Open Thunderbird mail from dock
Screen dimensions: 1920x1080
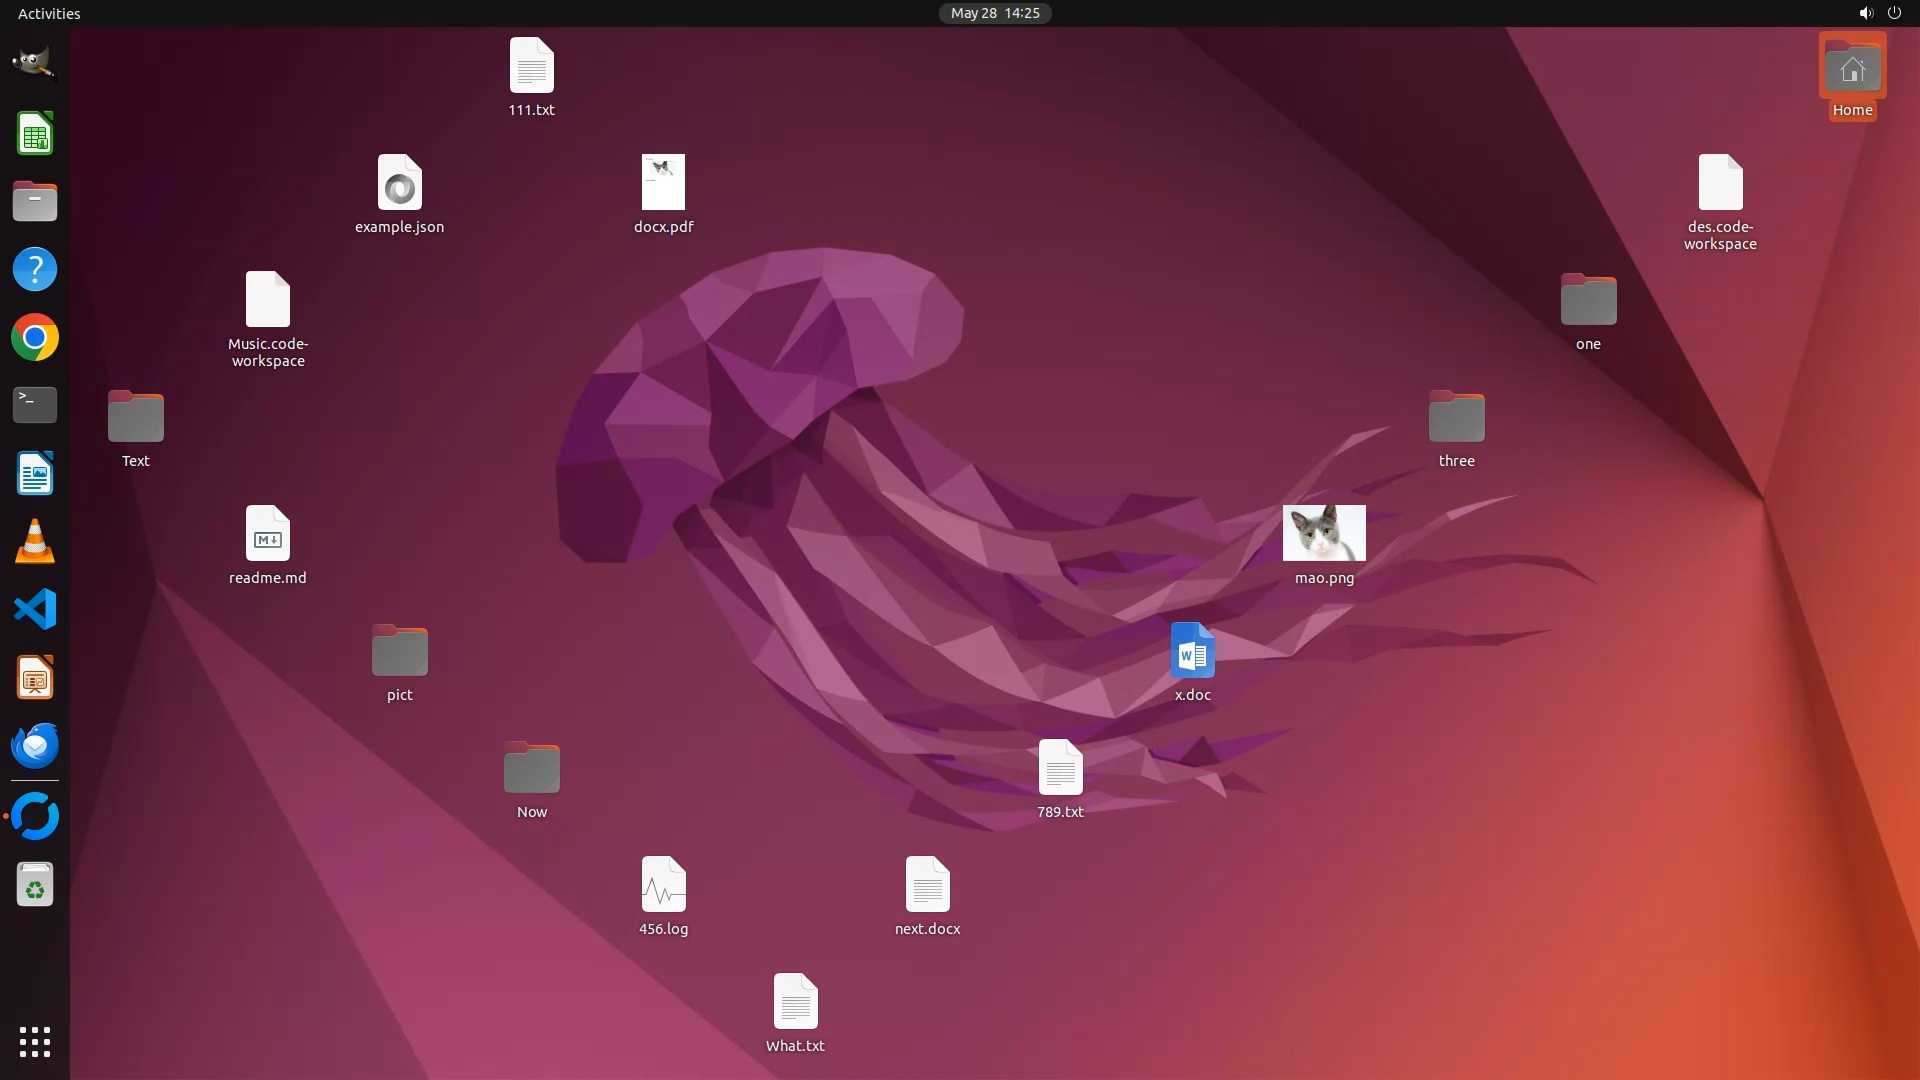click(34, 746)
